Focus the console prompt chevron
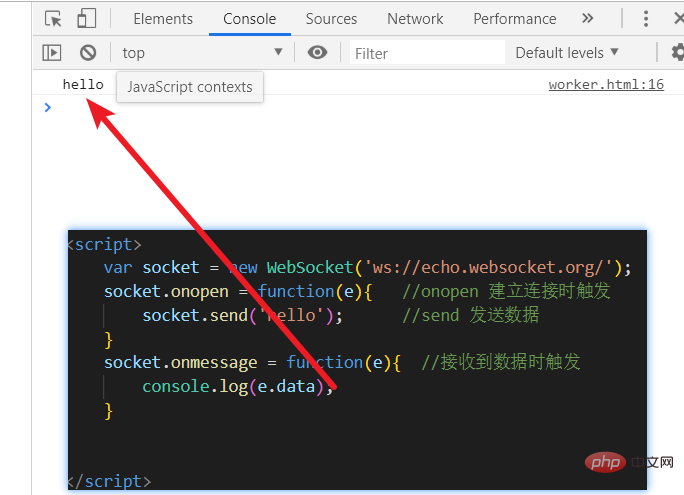This screenshot has height=495, width=684. pos(48,107)
